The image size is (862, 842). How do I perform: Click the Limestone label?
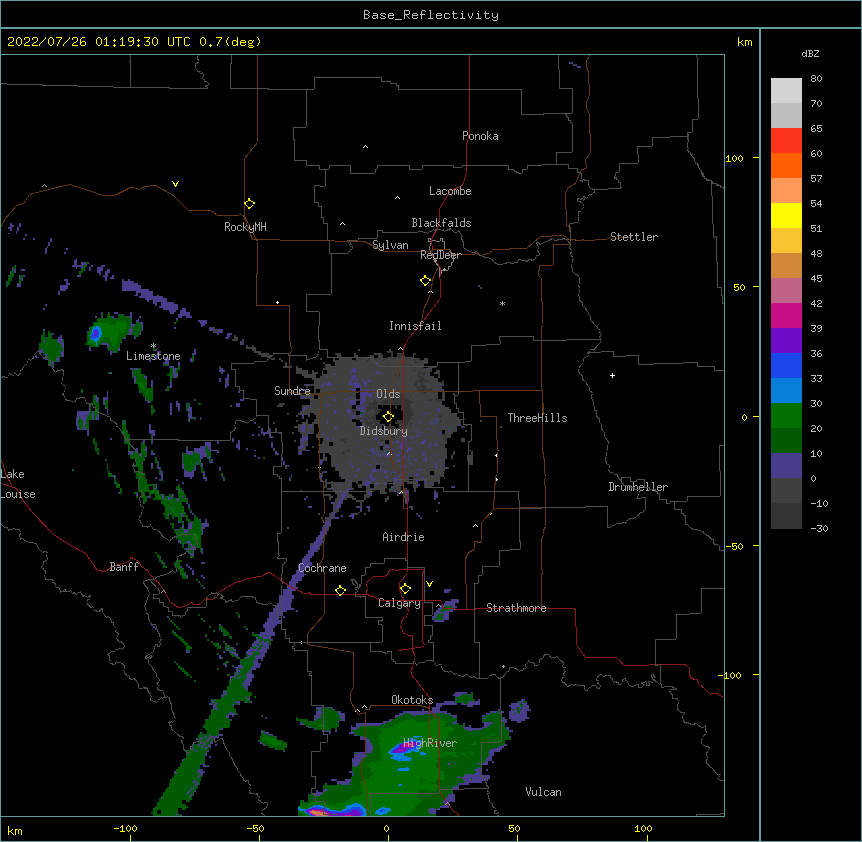(153, 356)
